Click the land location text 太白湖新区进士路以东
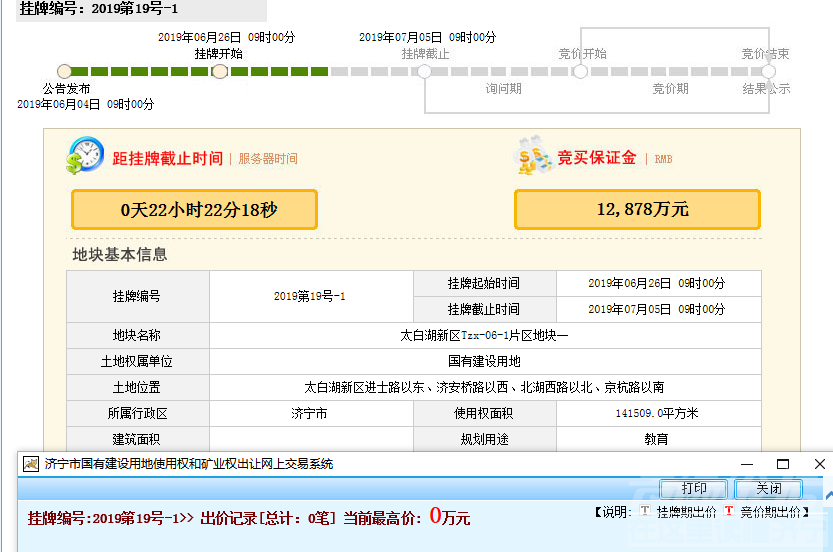The image size is (833, 552). (485, 387)
